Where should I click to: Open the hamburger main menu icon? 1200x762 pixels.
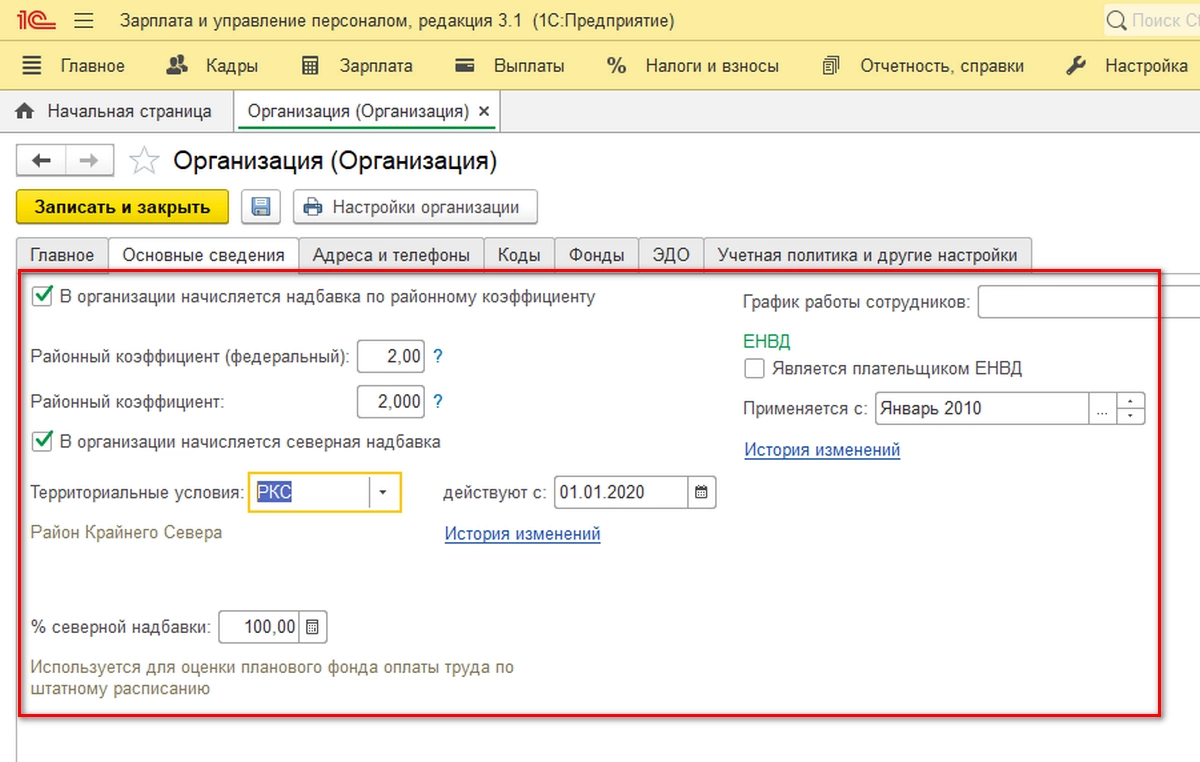[x=84, y=20]
